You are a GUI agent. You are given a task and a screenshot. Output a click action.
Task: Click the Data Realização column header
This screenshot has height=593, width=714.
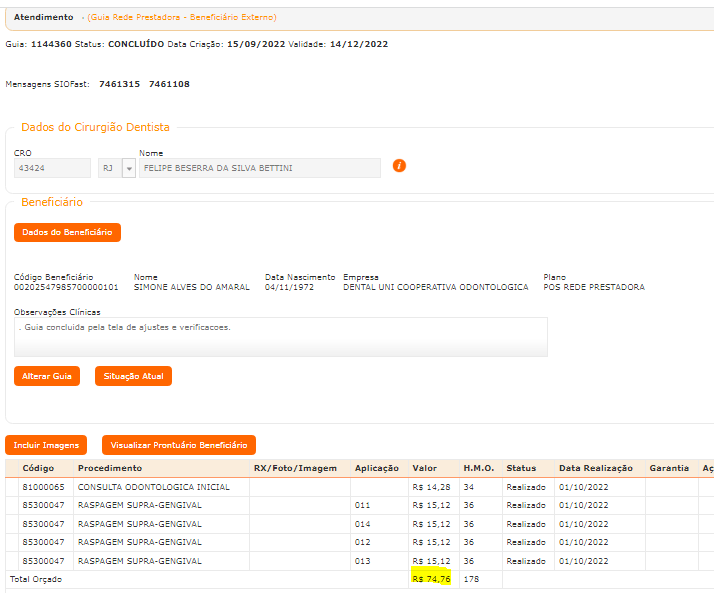(596, 468)
